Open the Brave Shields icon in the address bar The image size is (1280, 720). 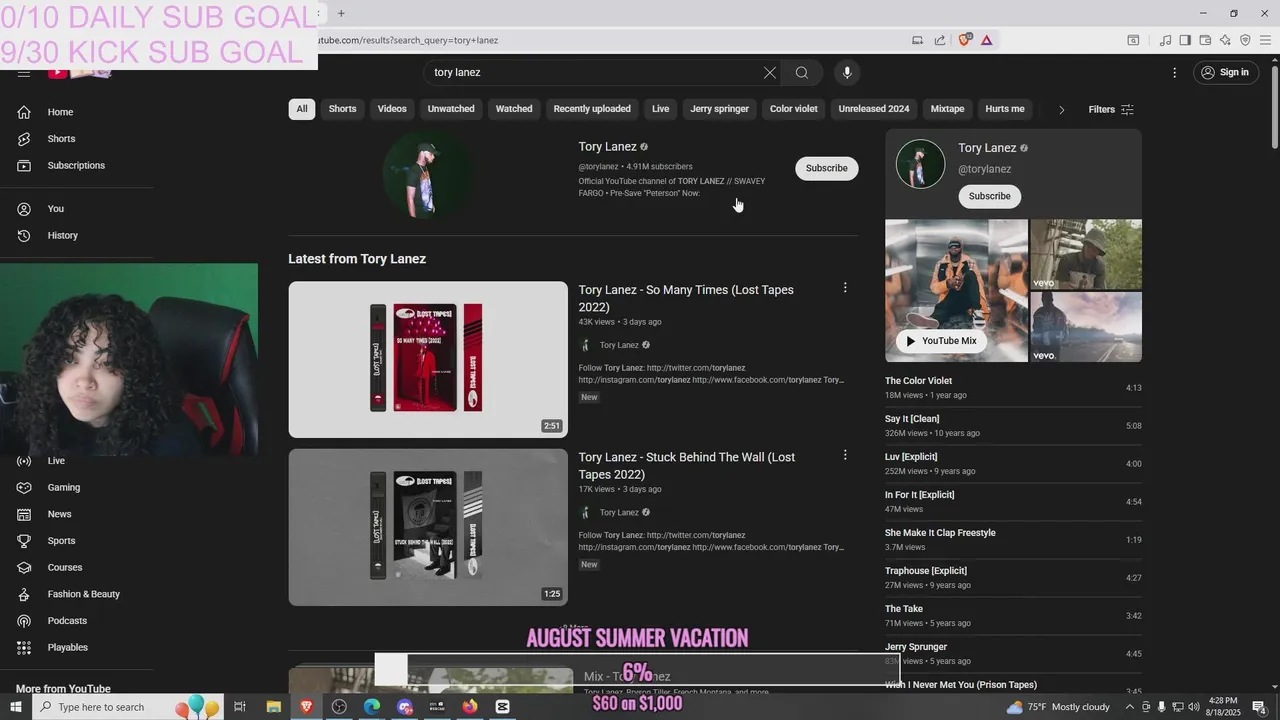[x=964, y=40]
